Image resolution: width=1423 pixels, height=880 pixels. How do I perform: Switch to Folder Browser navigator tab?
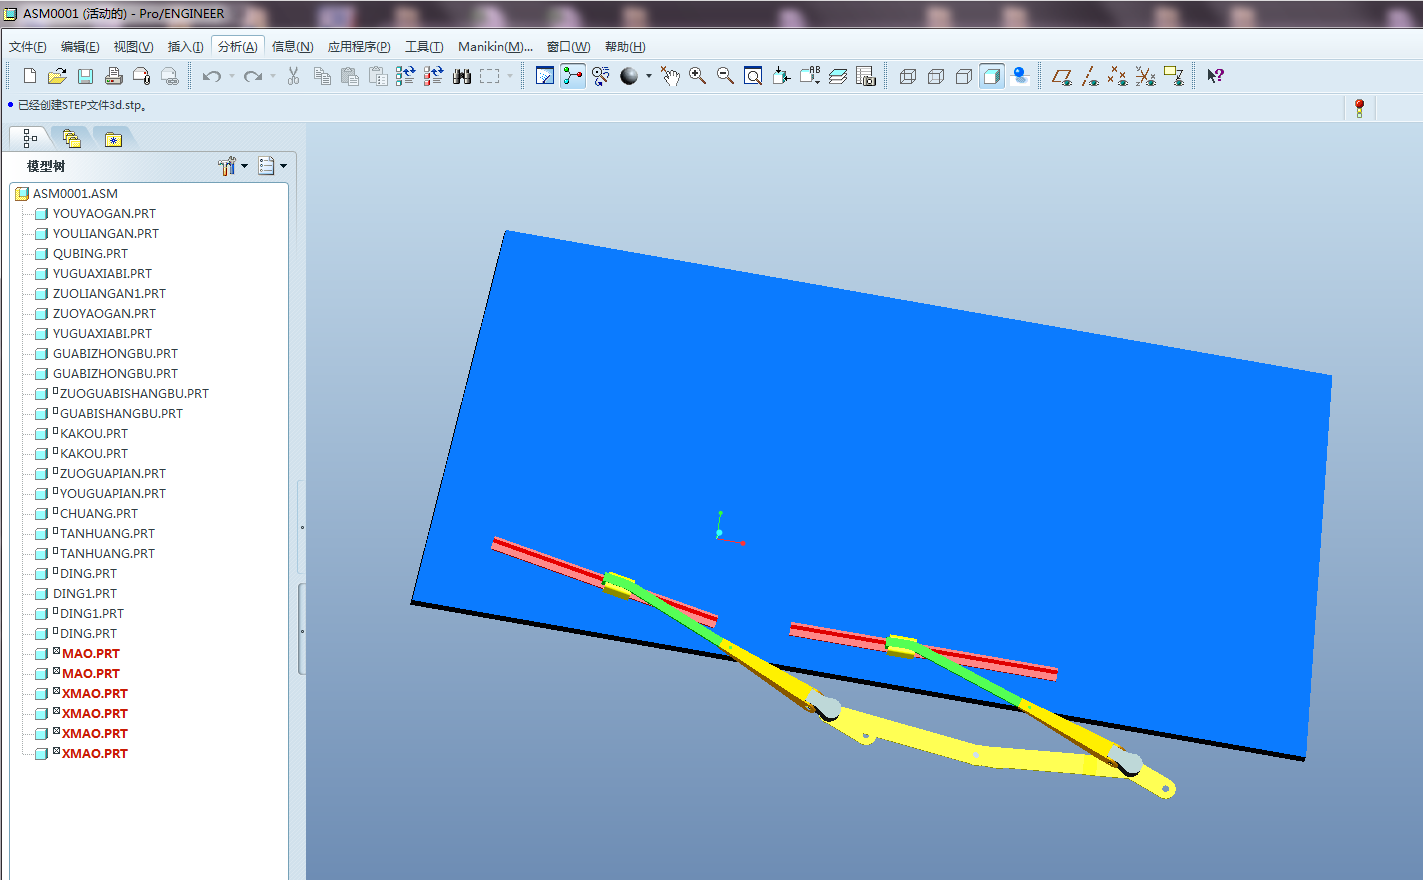pos(71,138)
